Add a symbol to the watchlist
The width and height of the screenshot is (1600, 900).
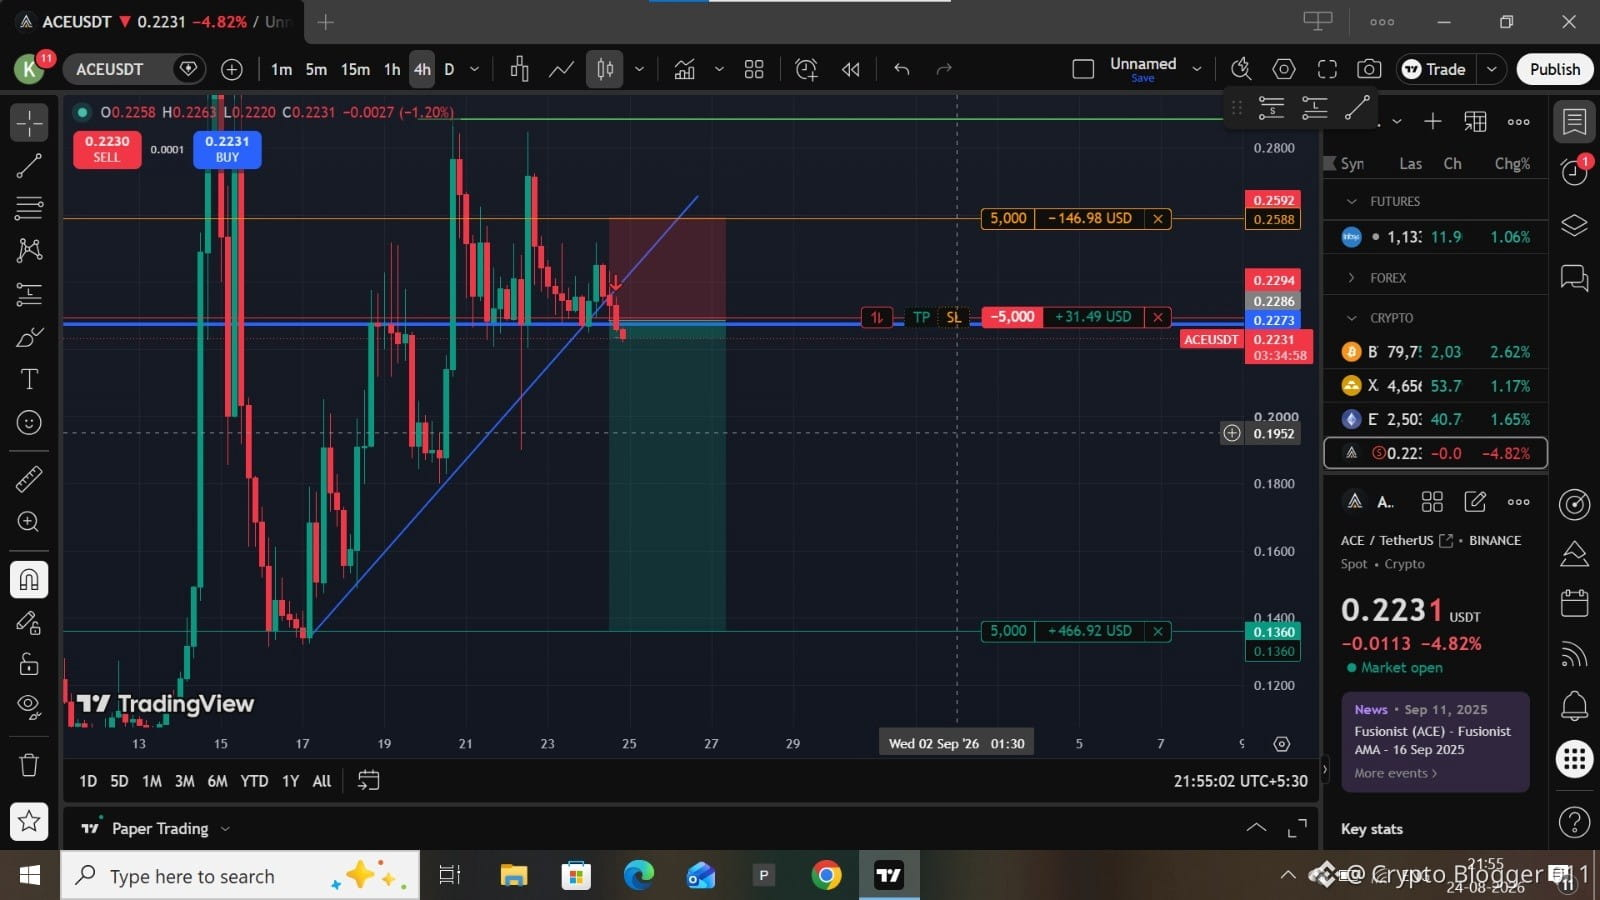tap(1433, 121)
